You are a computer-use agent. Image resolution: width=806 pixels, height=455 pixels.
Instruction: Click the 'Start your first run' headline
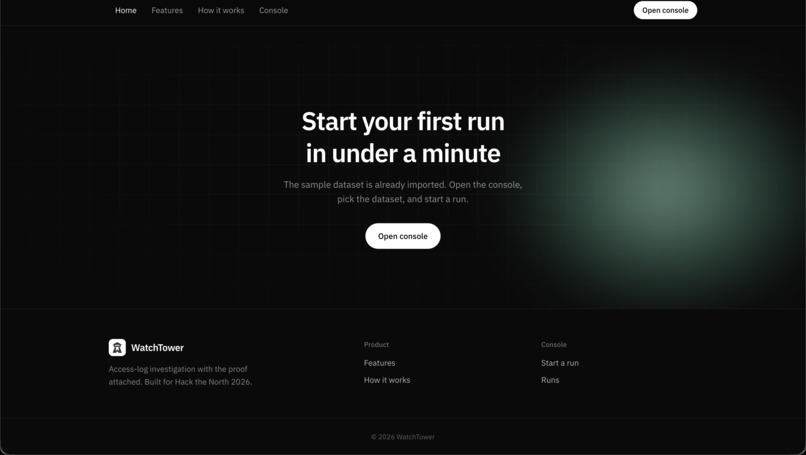(403, 137)
